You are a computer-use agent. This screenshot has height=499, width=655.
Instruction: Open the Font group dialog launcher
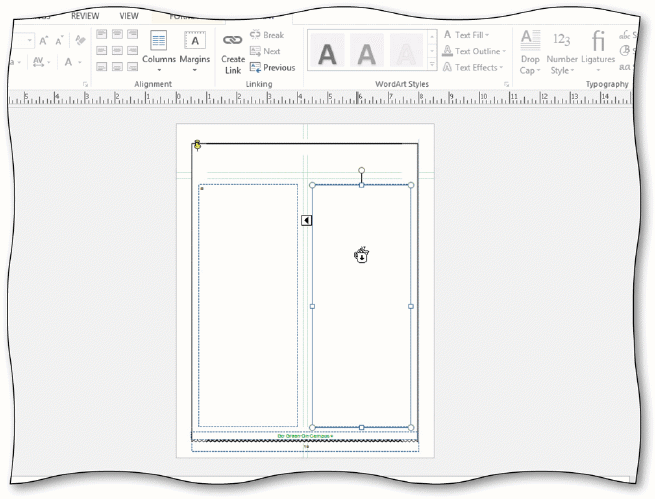coord(85,84)
